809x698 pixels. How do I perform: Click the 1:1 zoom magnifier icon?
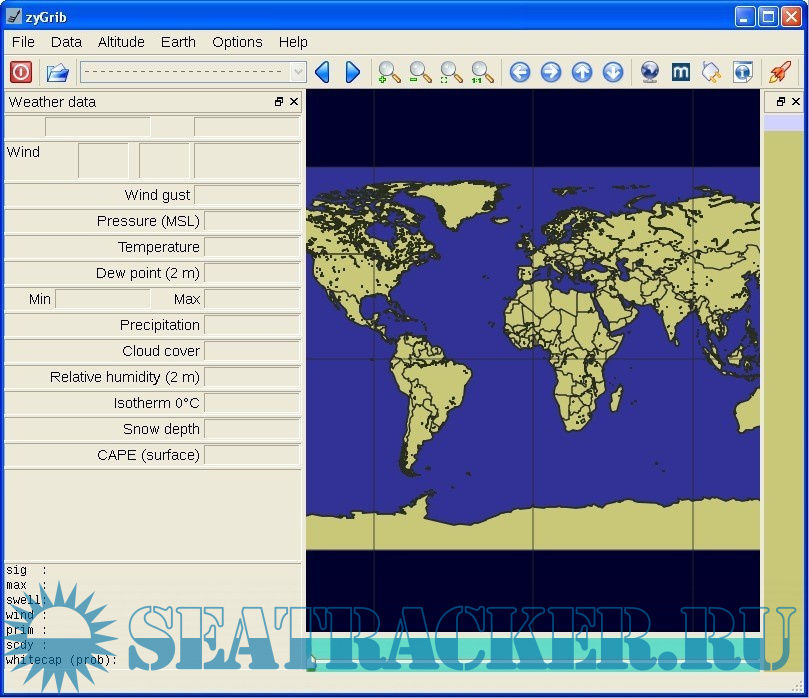click(483, 72)
